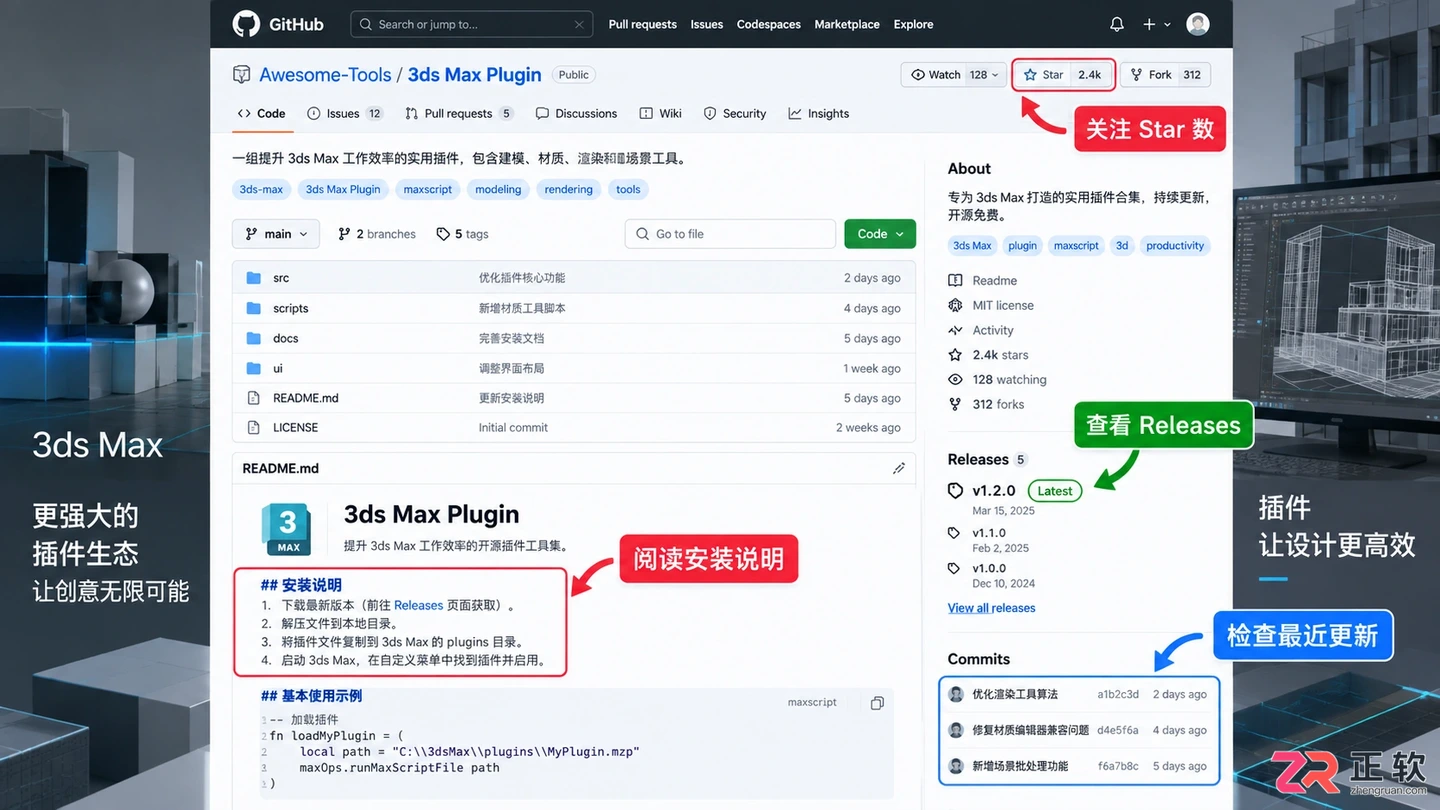Open the v1.1.0 release
Image resolution: width=1440 pixels, height=810 pixels.
(989, 533)
